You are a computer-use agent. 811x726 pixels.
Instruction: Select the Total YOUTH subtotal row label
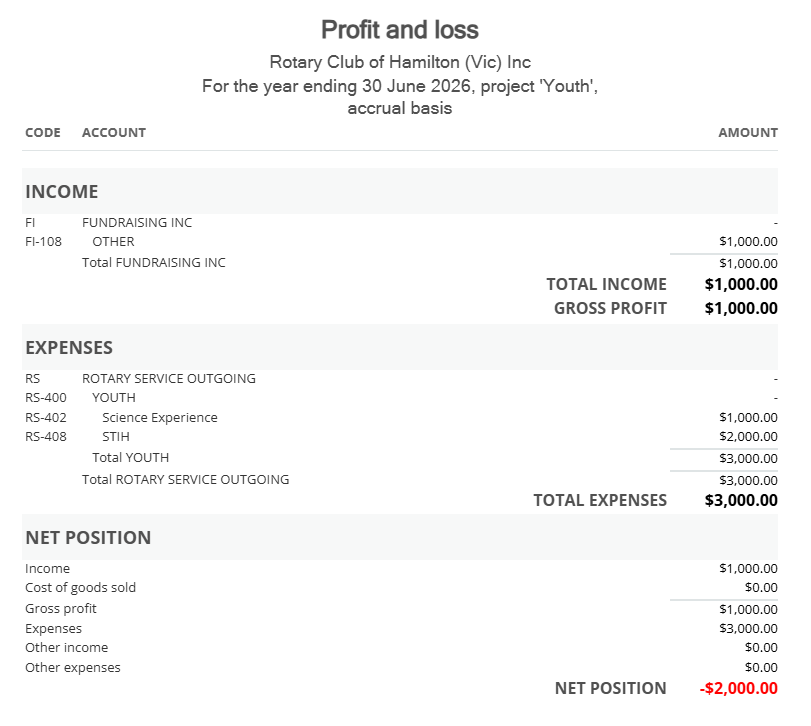pos(131,457)
